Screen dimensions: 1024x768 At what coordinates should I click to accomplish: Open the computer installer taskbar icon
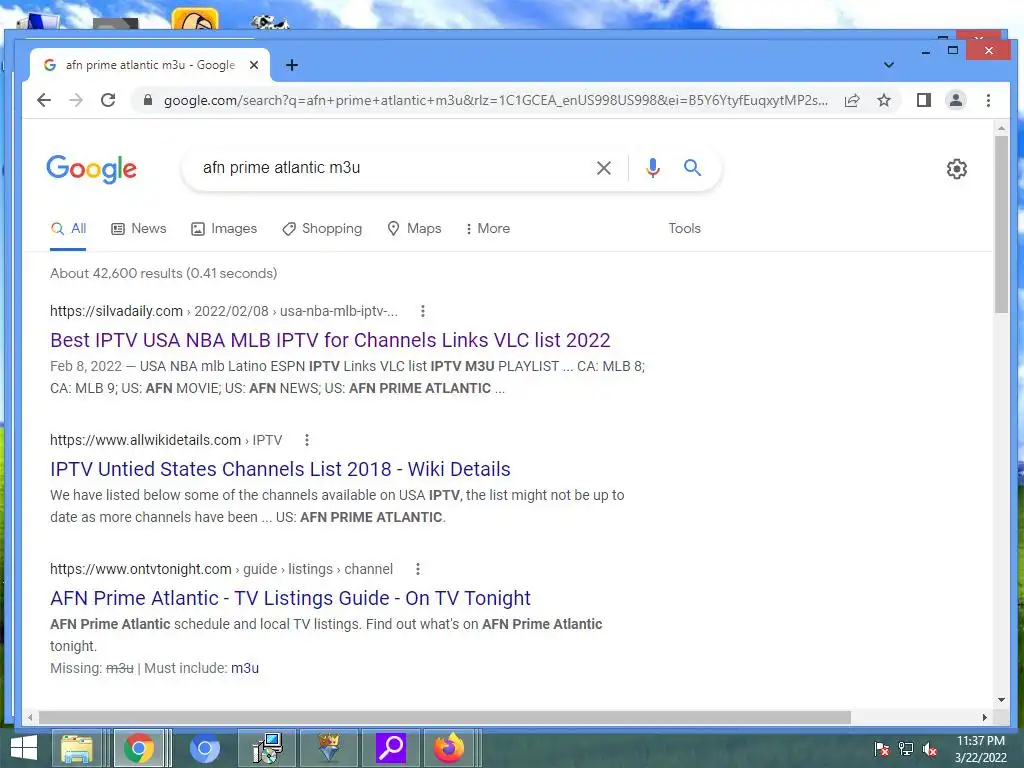click(267, 748)
